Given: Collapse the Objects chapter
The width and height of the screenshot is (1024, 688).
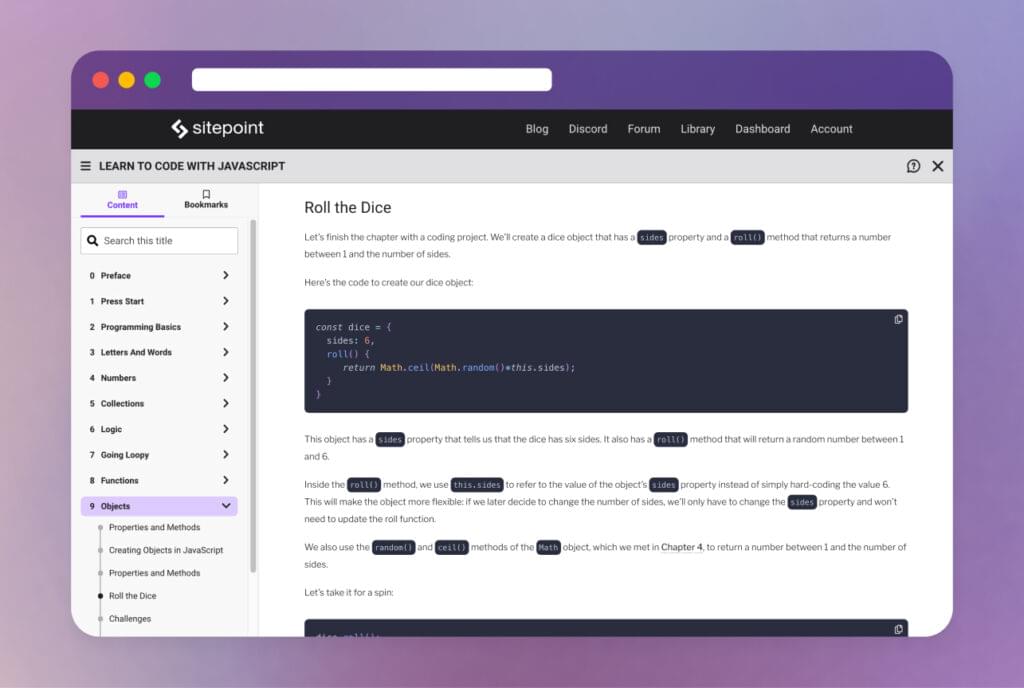Looking at the screenshot, I should coord(227,506).
